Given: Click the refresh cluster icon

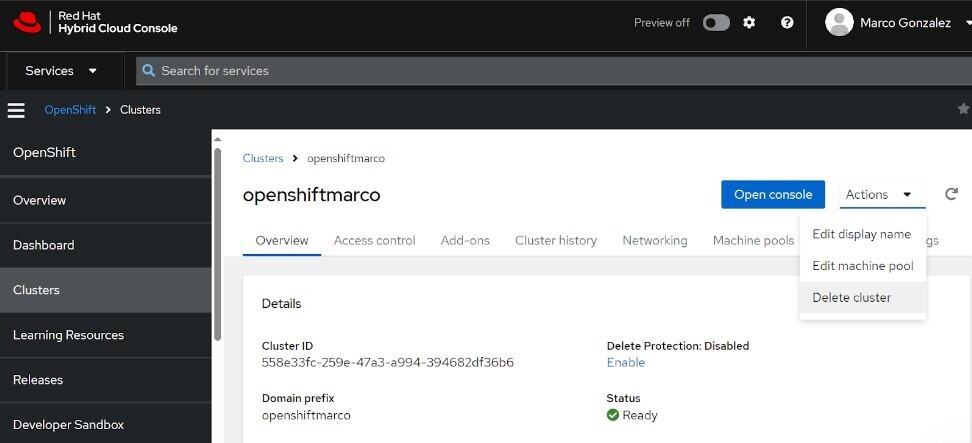Looking at the screenshot, I should click(951, 194).
